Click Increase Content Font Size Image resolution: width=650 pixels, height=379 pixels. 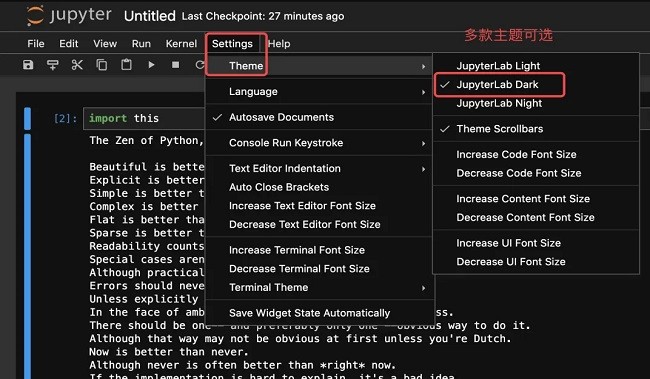[x=536, y=199]
